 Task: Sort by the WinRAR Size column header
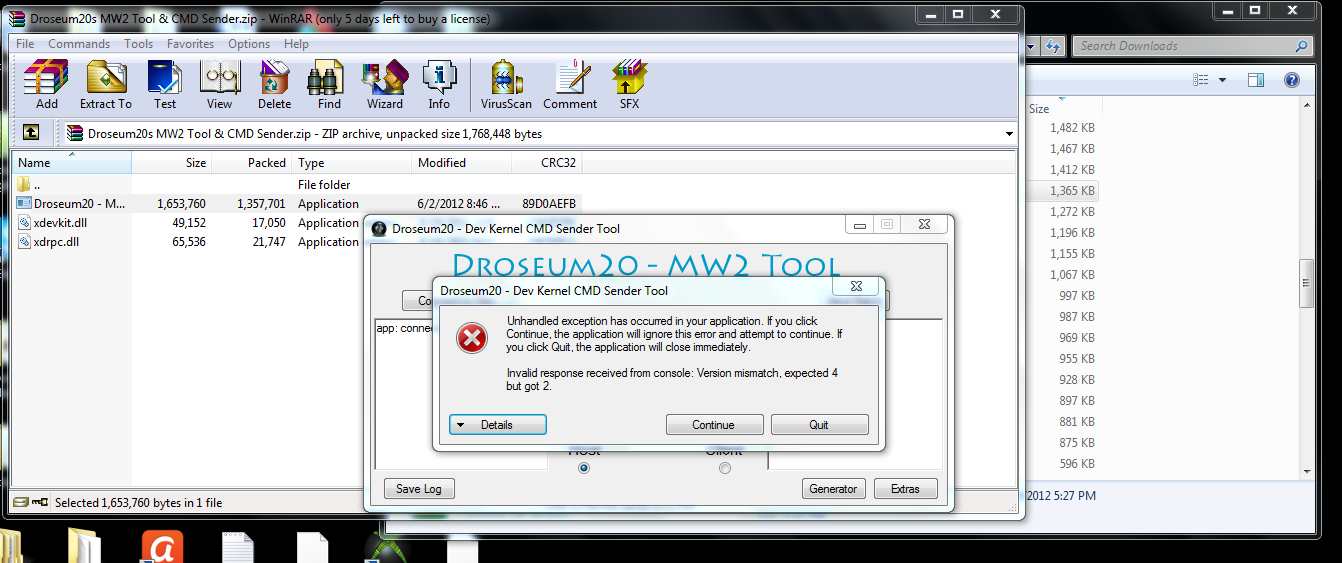coord(171,163)
